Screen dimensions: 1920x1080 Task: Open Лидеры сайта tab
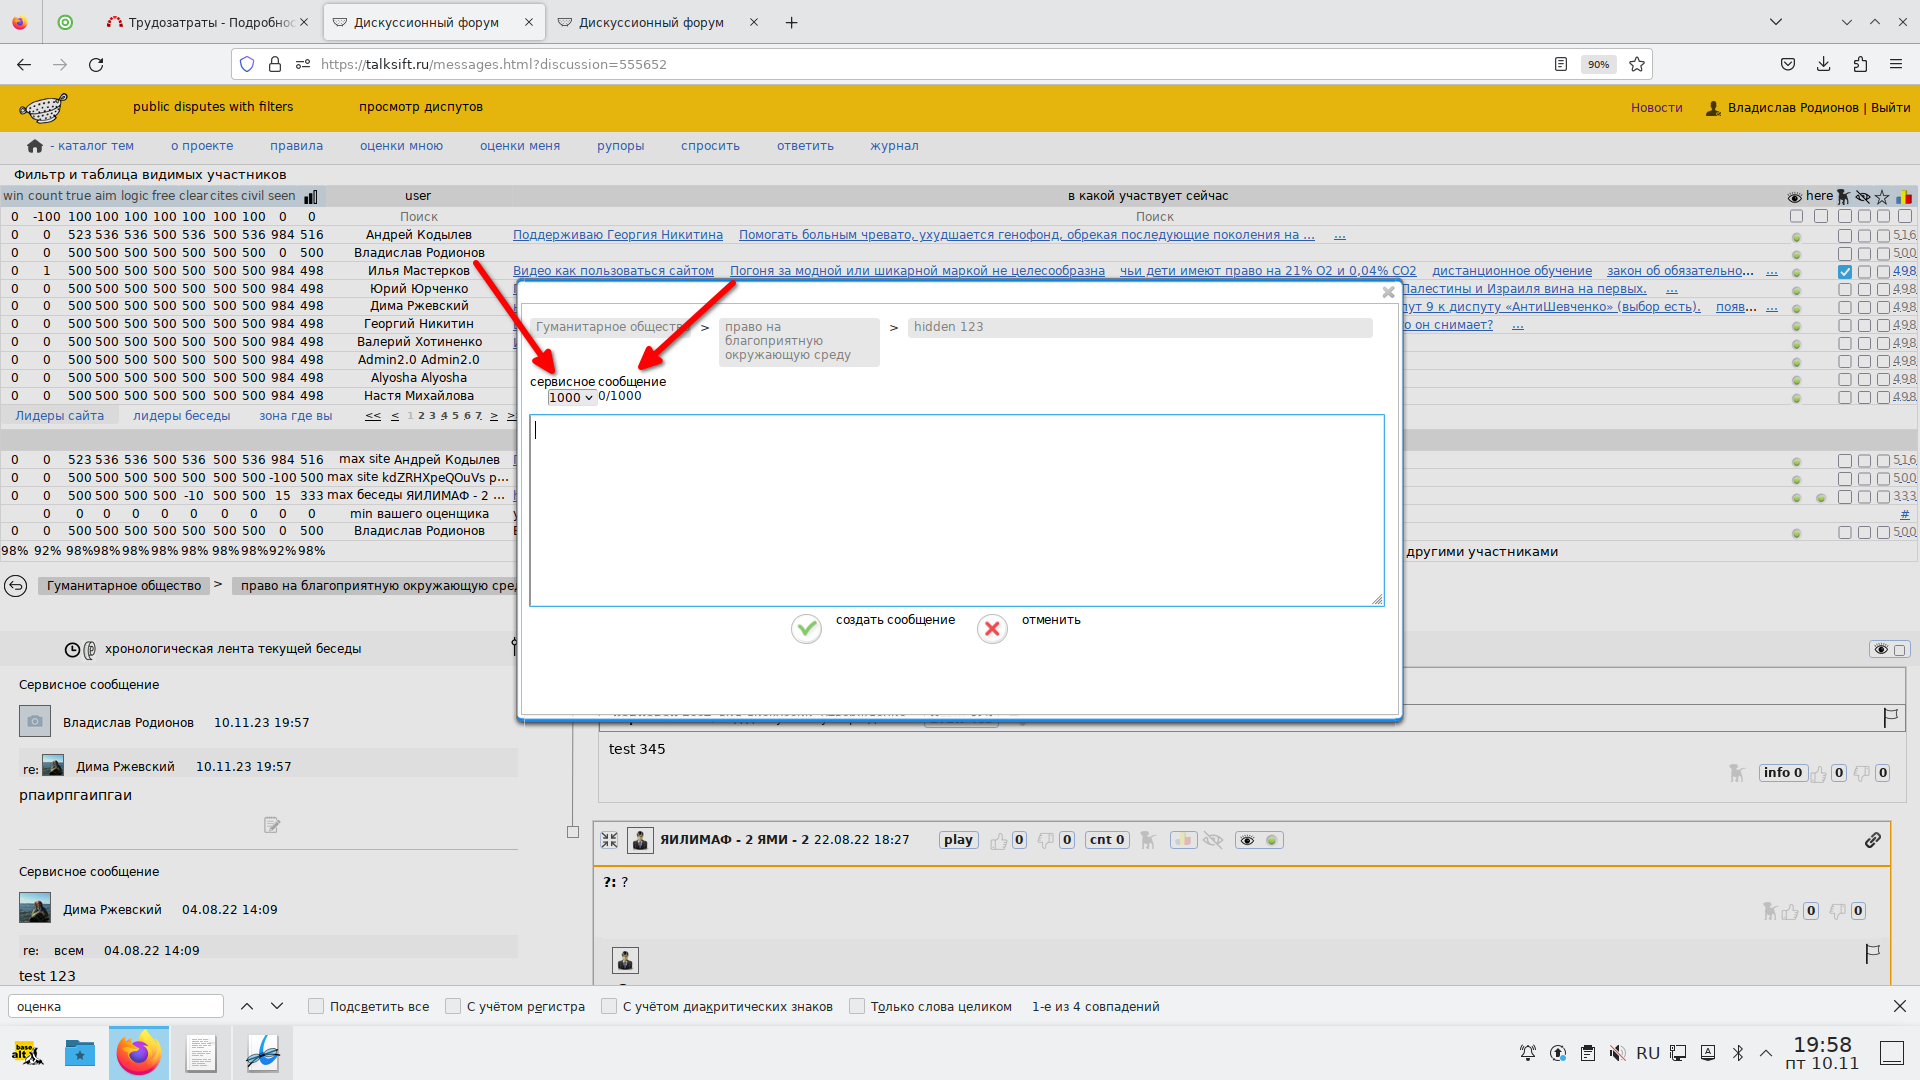tap(60, 416)
